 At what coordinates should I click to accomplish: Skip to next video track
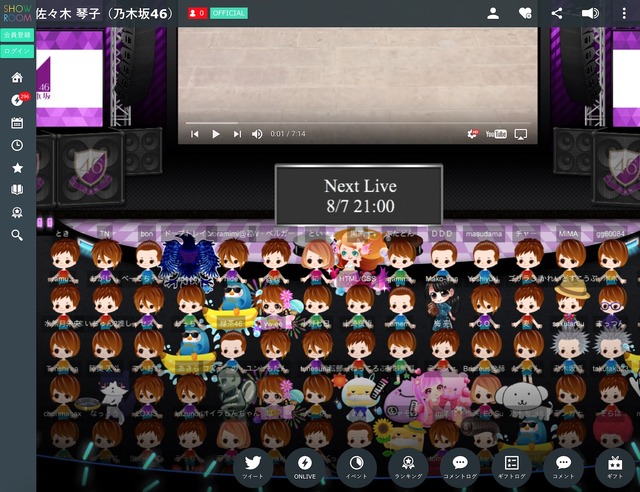pos(237,134)
